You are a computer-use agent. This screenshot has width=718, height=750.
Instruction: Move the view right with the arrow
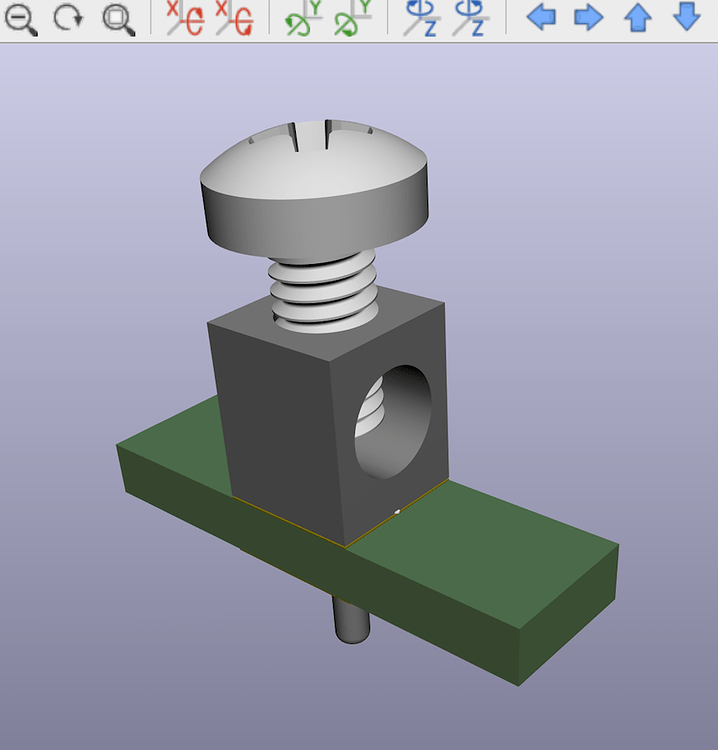click(x=589, y=17)
